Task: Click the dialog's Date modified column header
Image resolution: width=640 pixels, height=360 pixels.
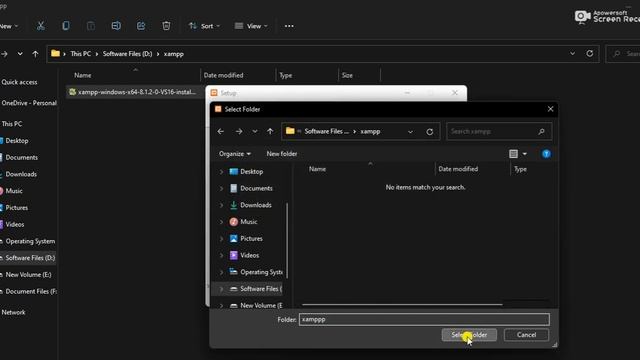Action: click(x=458, y=169)
